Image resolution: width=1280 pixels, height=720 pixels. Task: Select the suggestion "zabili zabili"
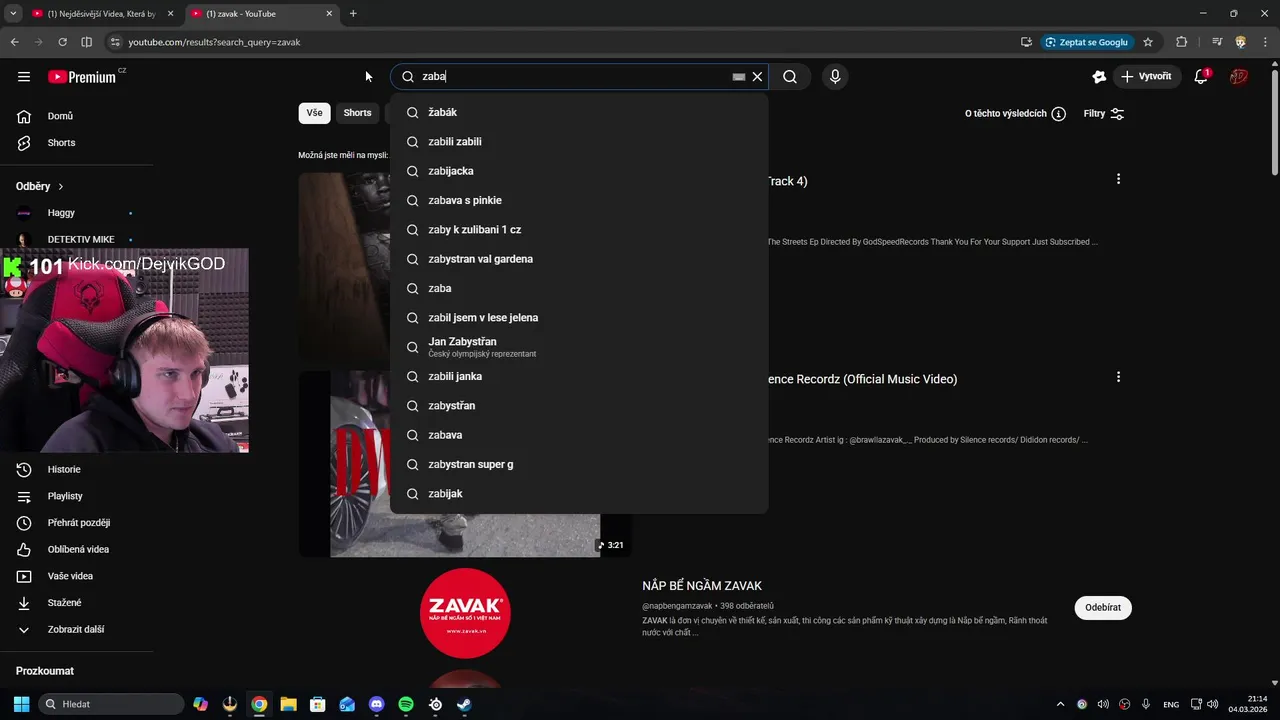point(579,142)
